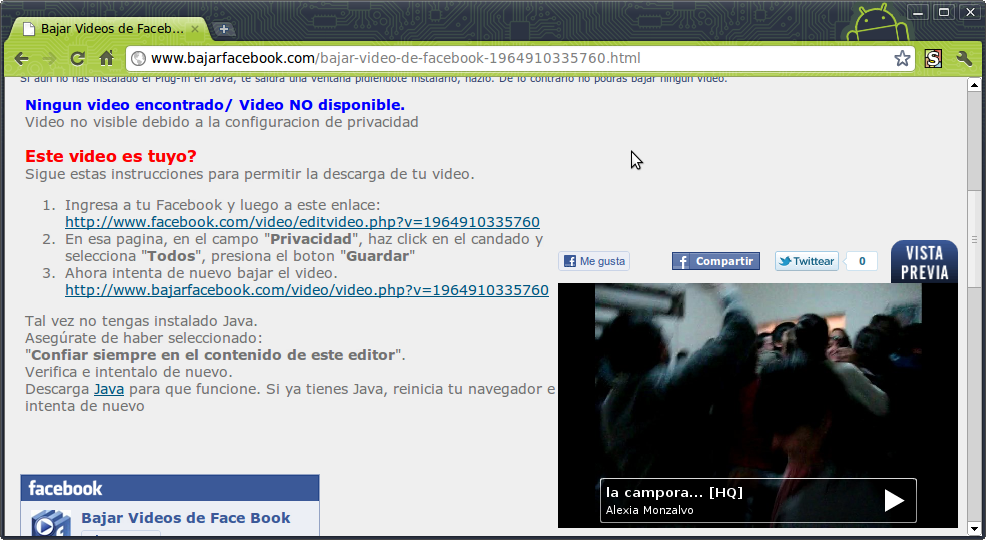Click the Facebook Compartir button
Viewport: 986px width, 540px height.
[x=716, y=261]
